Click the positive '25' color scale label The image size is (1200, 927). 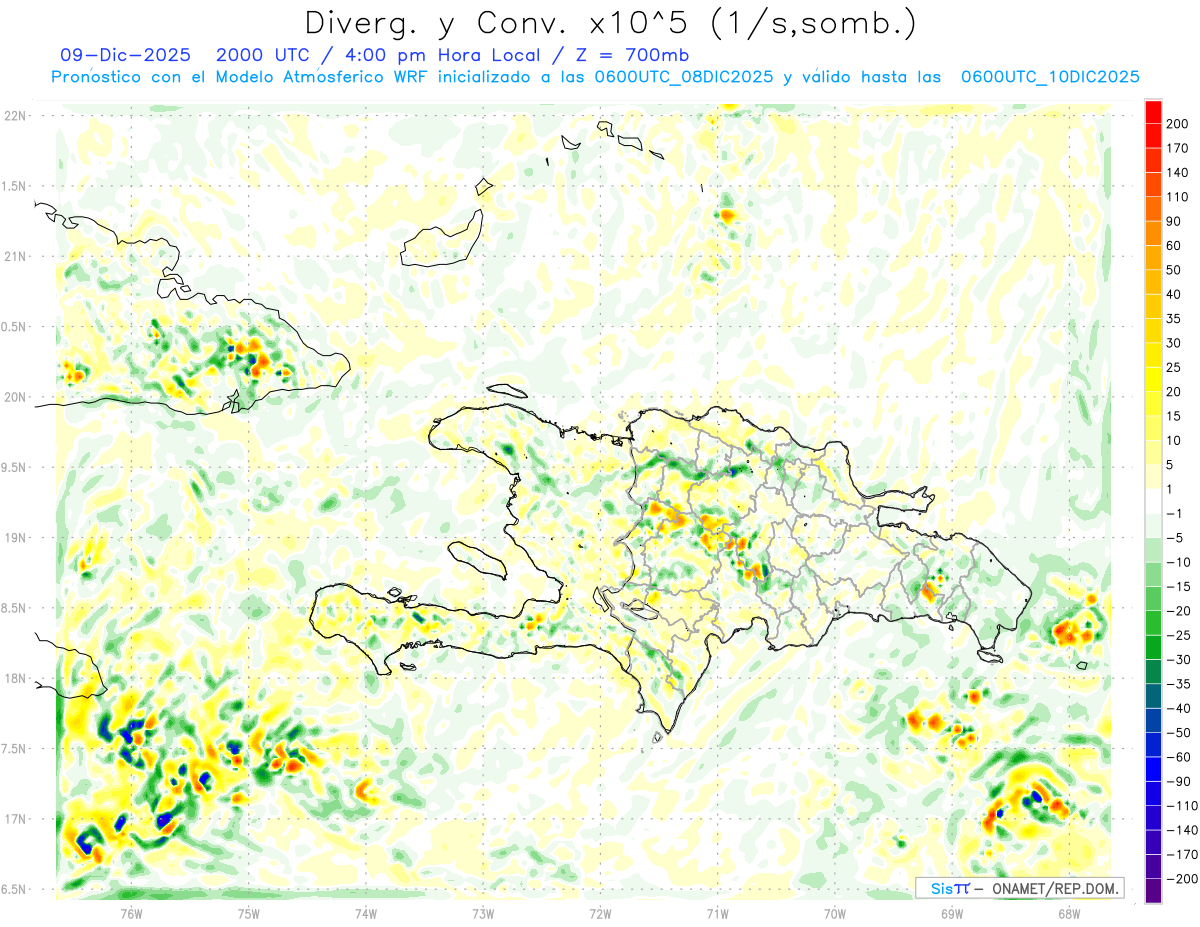click(1175, 368)
